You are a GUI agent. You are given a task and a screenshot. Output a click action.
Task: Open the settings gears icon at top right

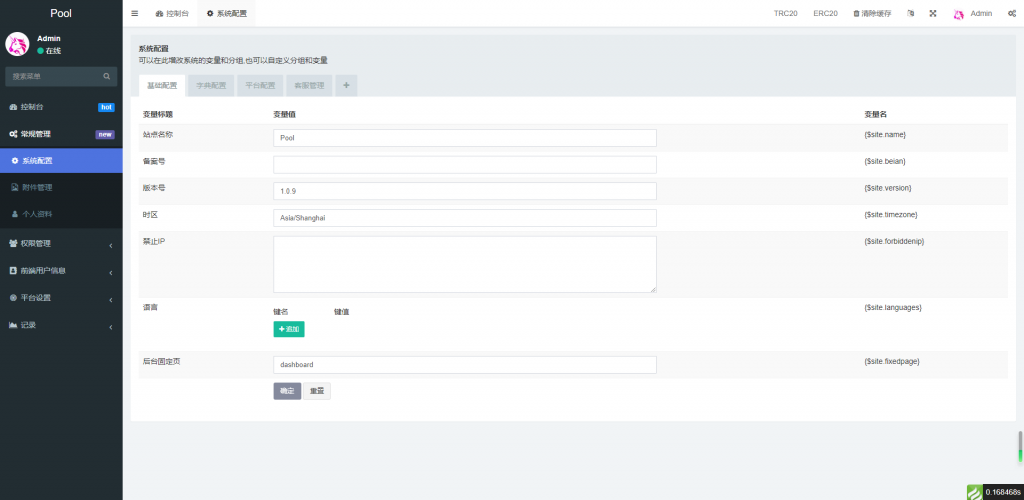click(1012, 13)
